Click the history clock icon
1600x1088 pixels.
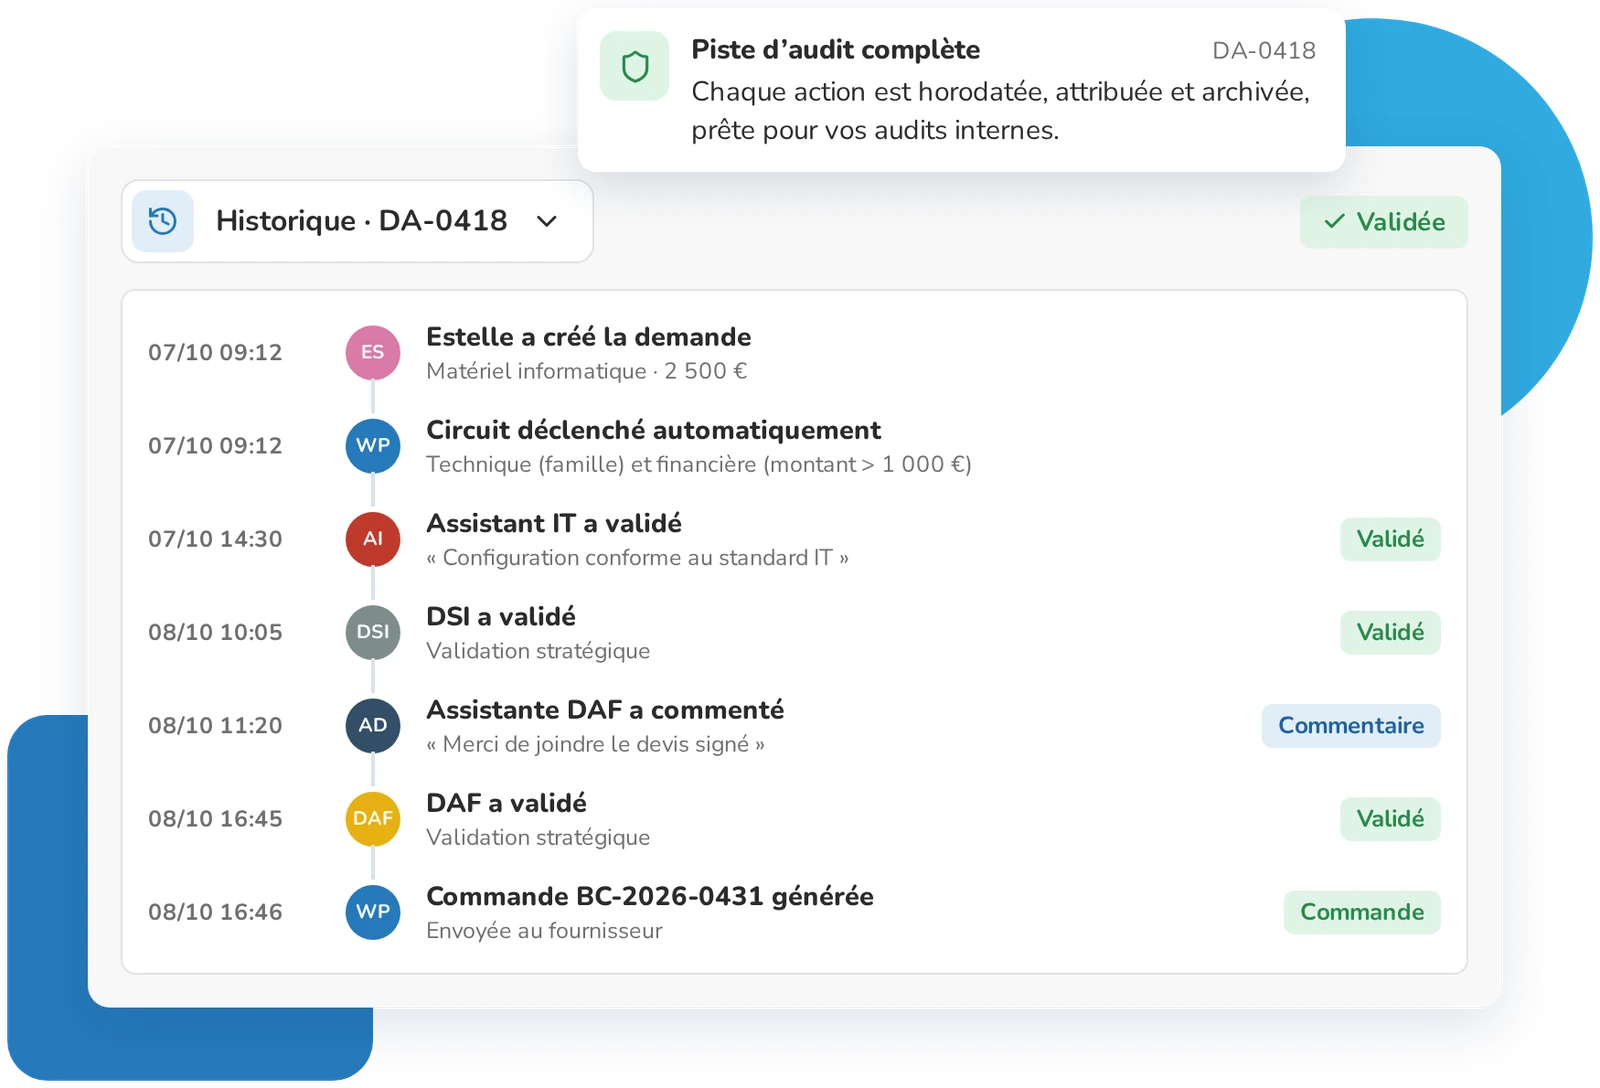point(163,221)
